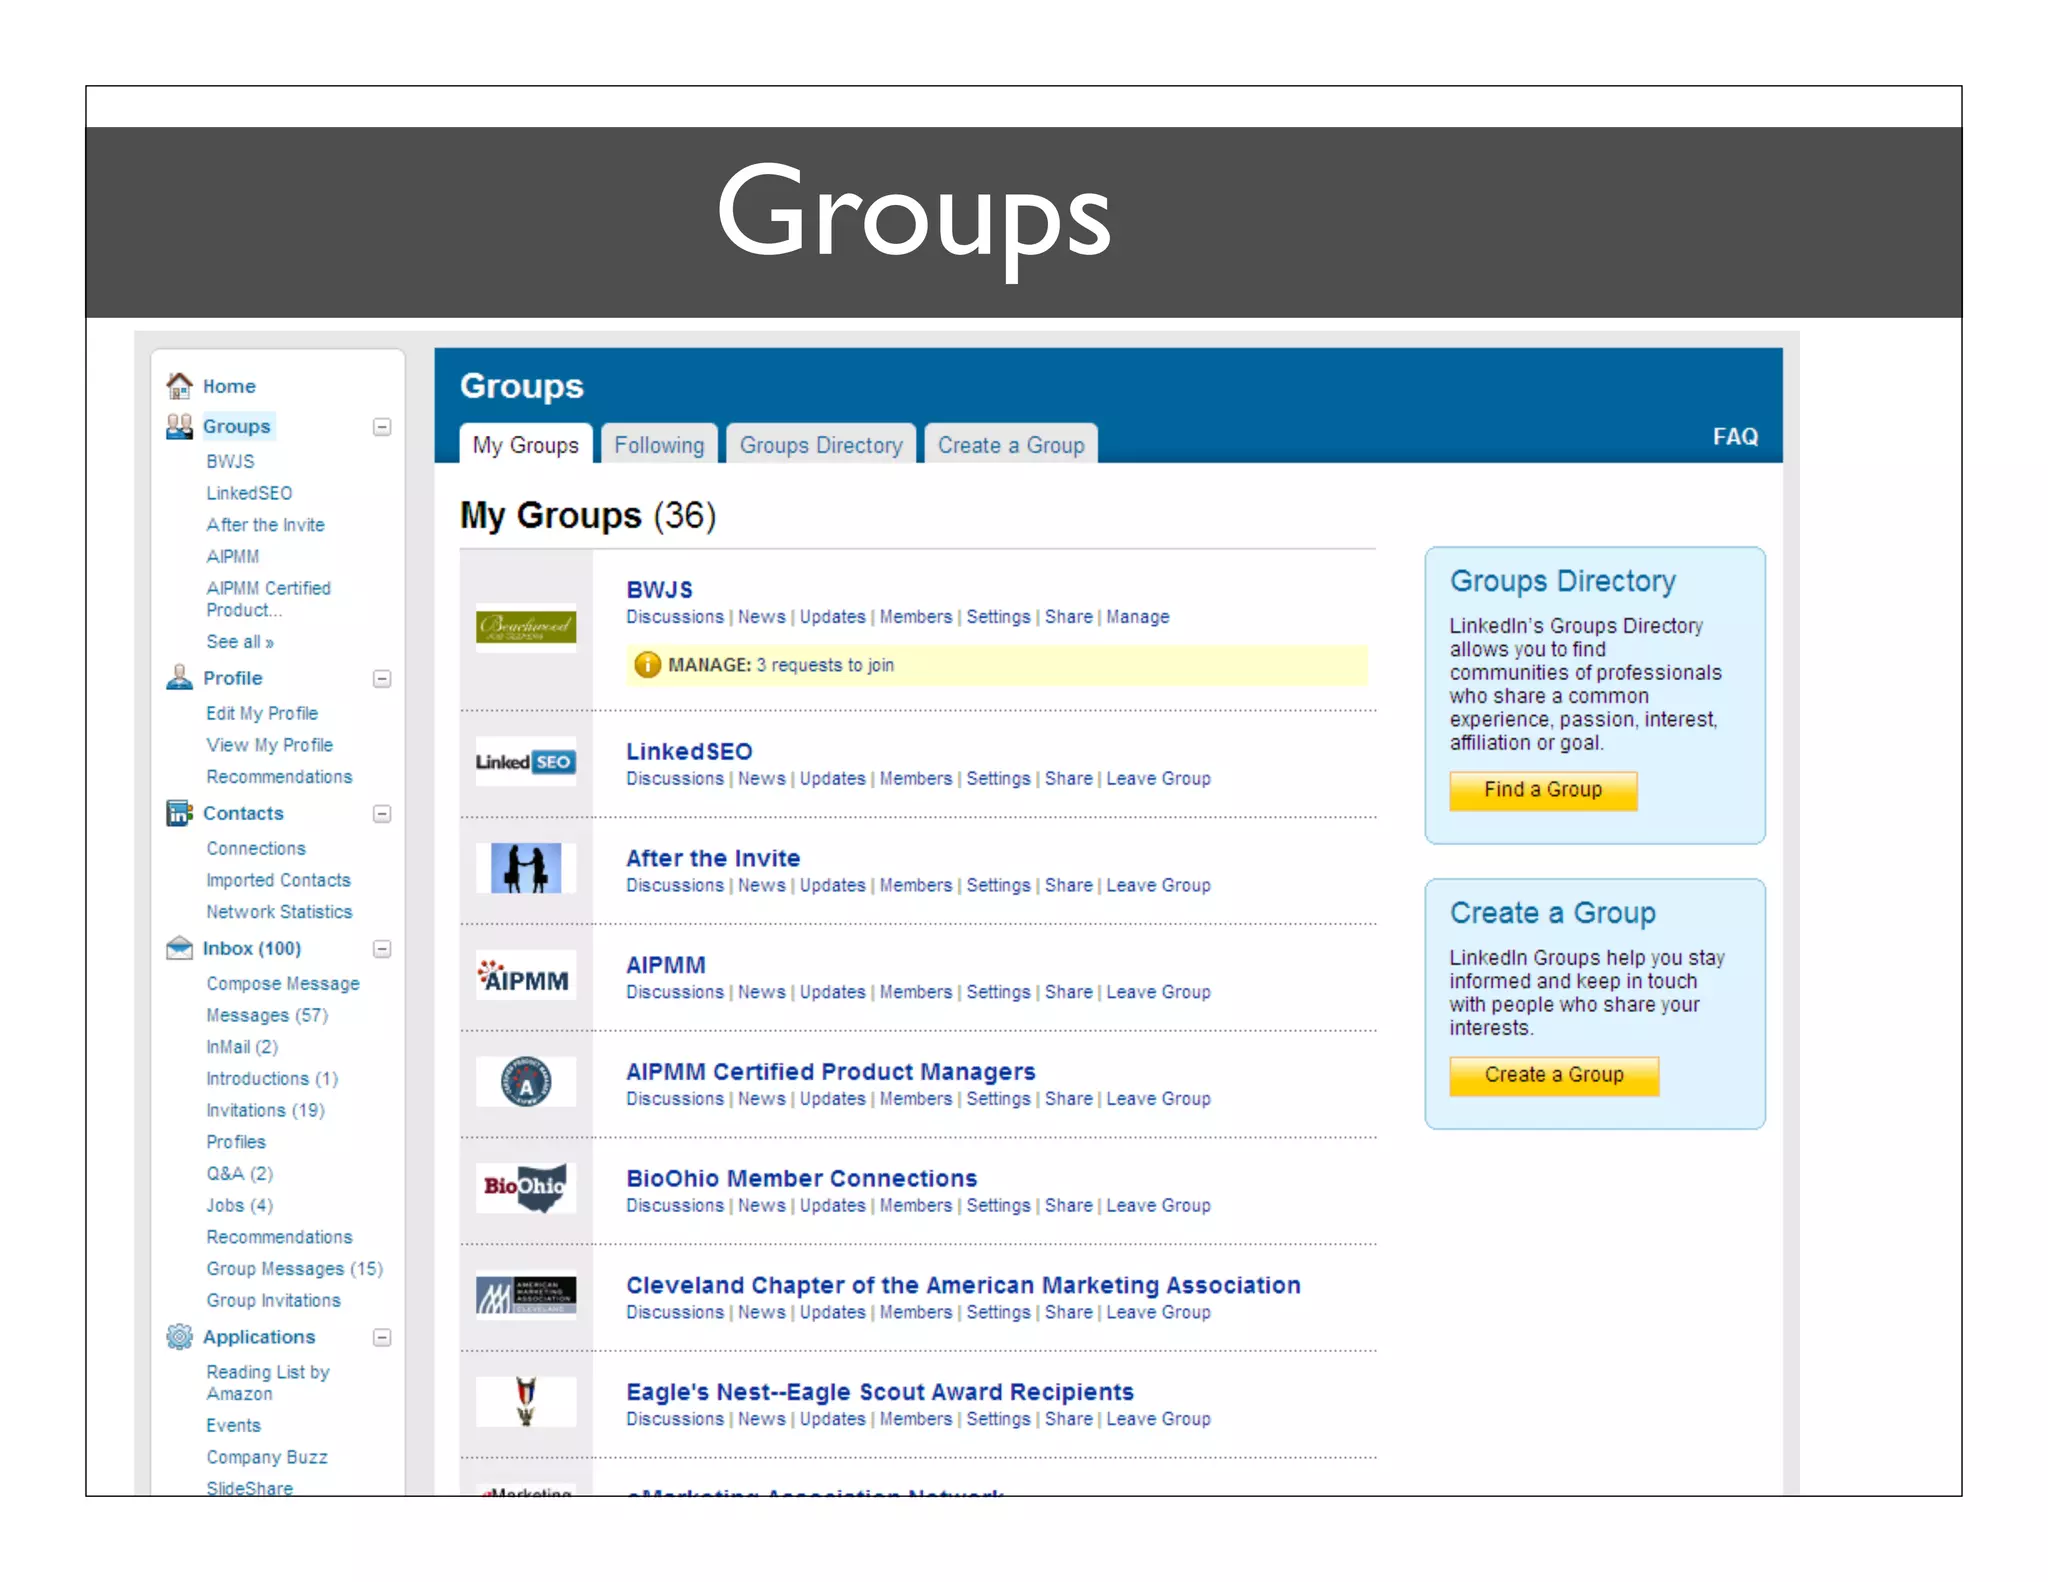Switch to the Following tab
Screen dimensions: 2048x1582
pos(658,445)
